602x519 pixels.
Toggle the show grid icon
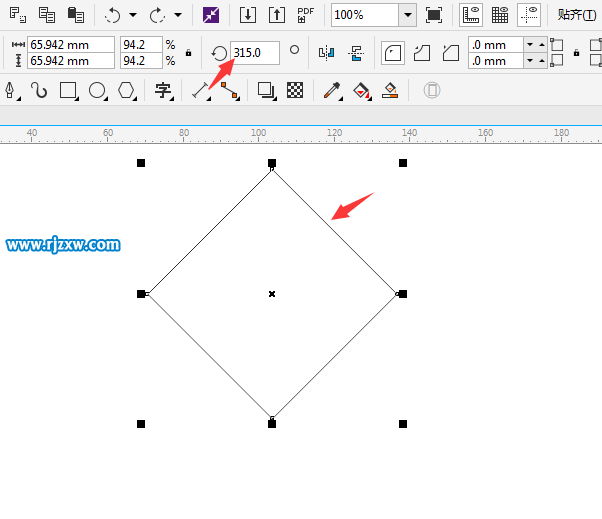tap(500, 15)
